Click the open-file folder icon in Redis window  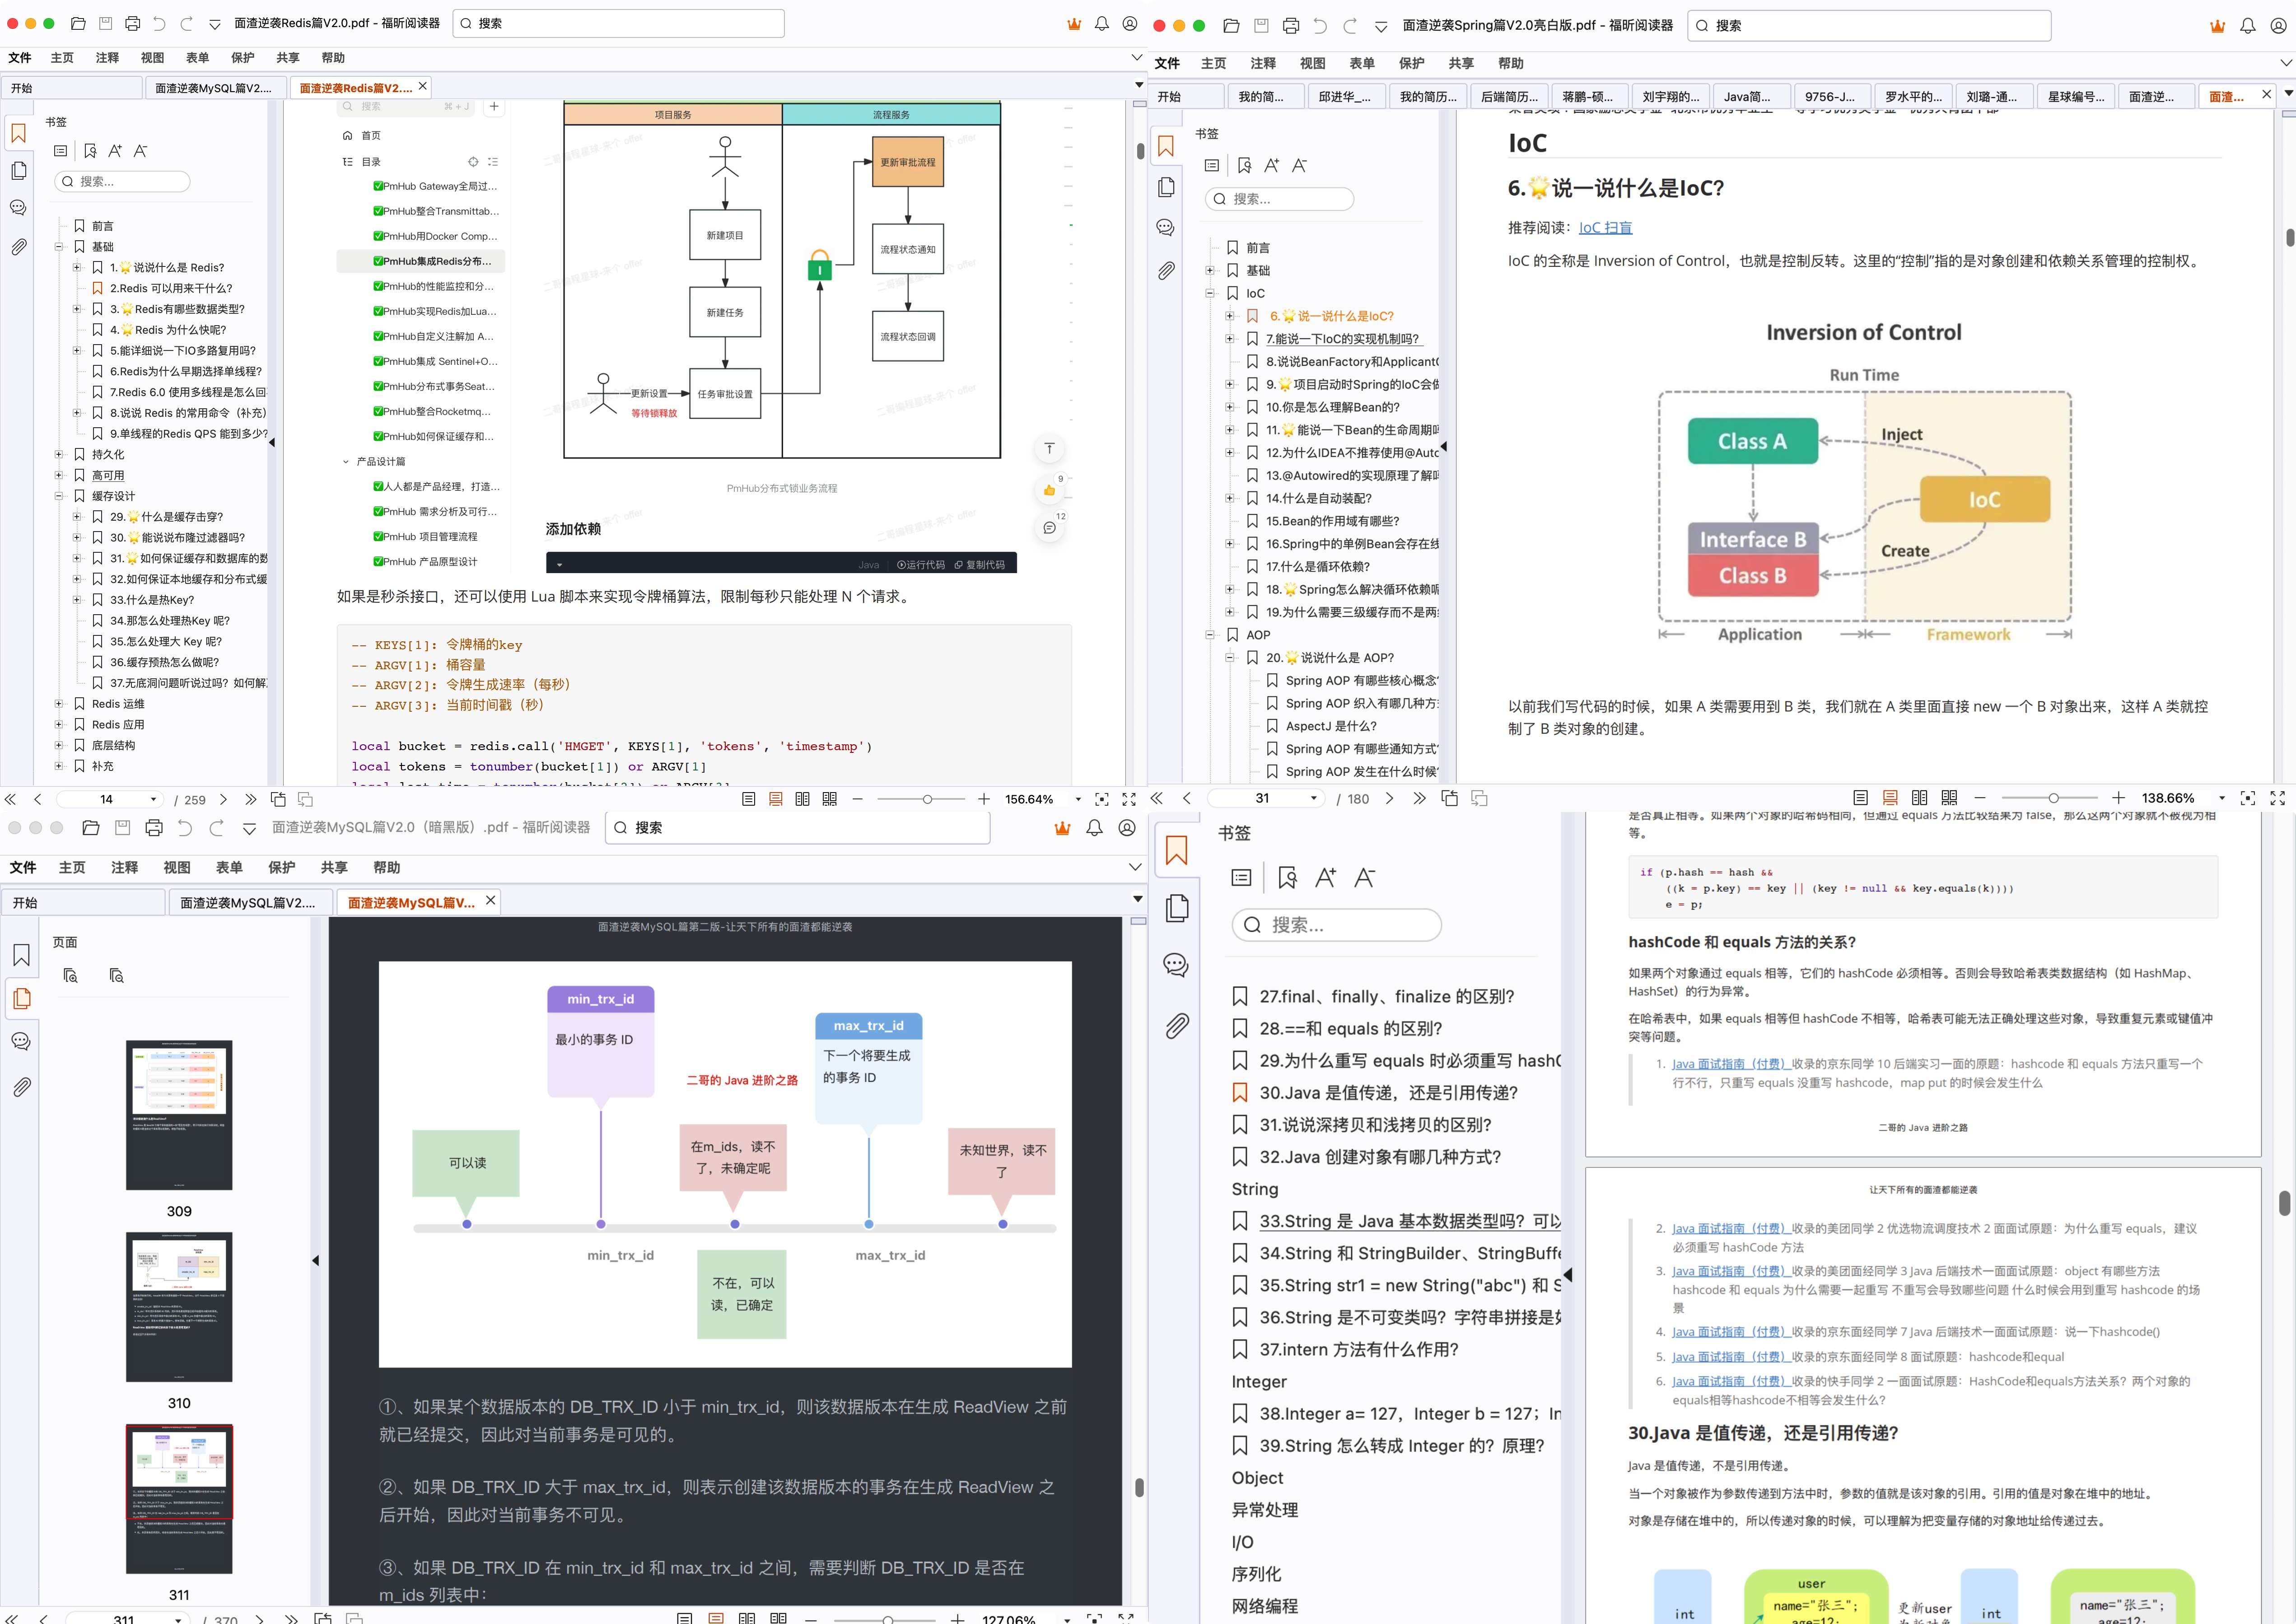[x=78, y=23]
